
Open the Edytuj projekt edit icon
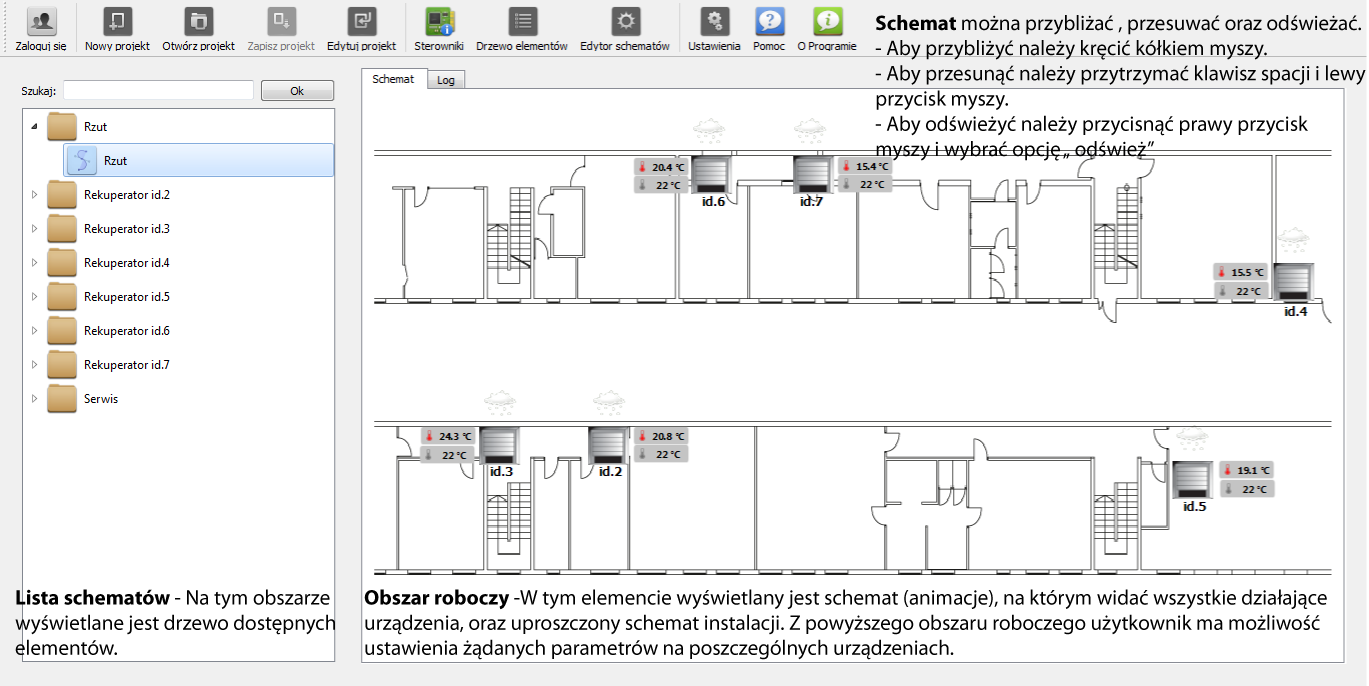[x=361, y=21]
